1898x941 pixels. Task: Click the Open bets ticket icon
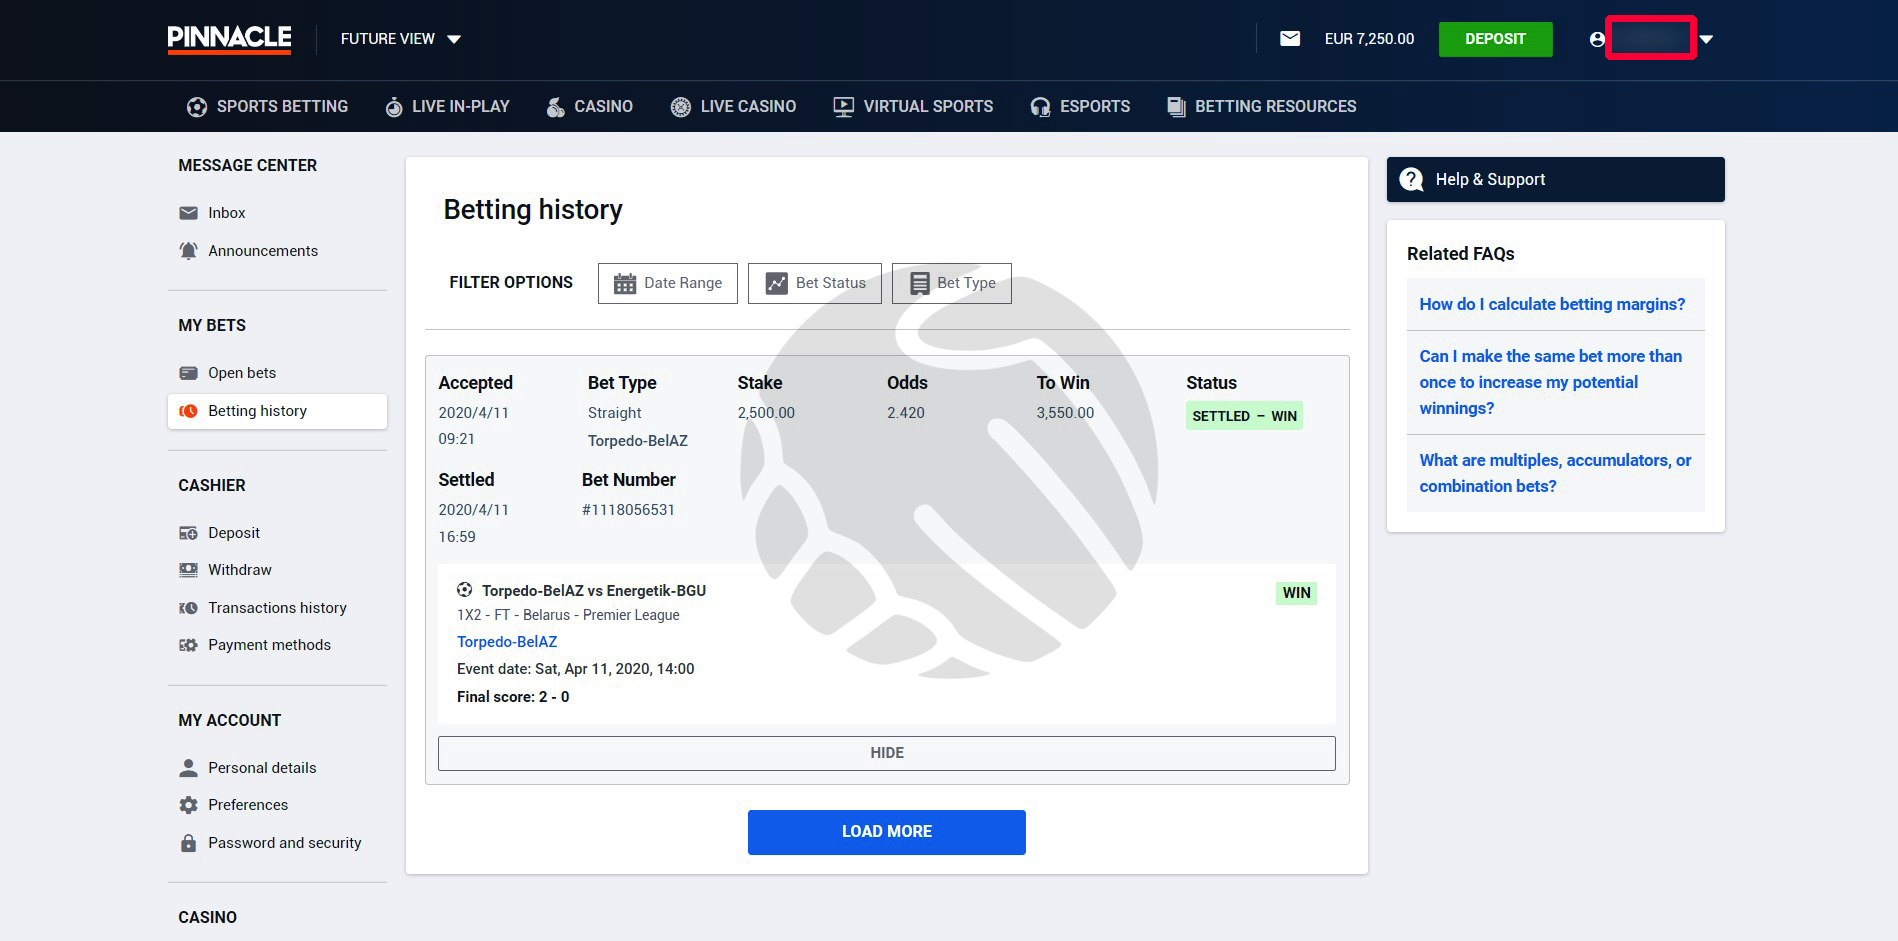coord(188,373)
